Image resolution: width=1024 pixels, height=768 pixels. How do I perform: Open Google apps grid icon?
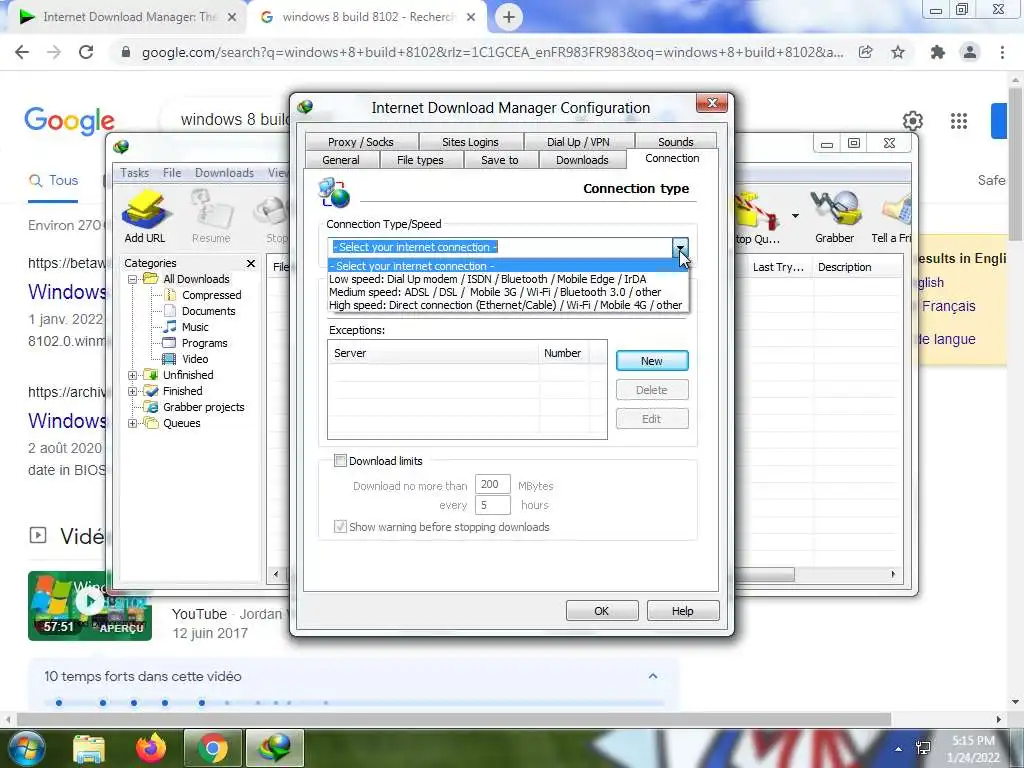[959, 121]
